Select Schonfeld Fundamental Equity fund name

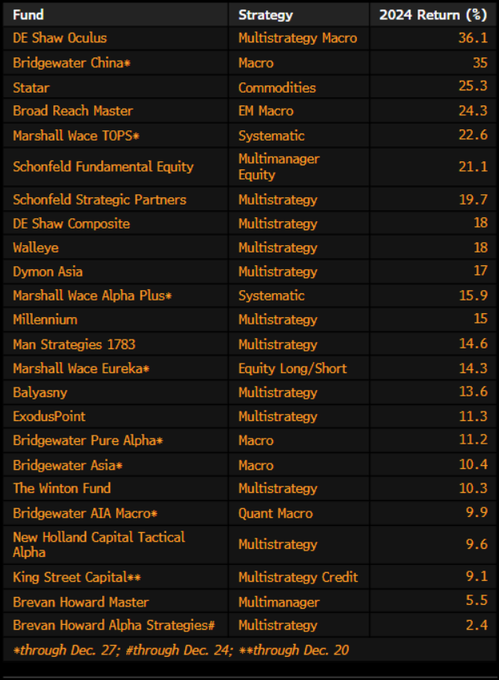coord(103,167)
